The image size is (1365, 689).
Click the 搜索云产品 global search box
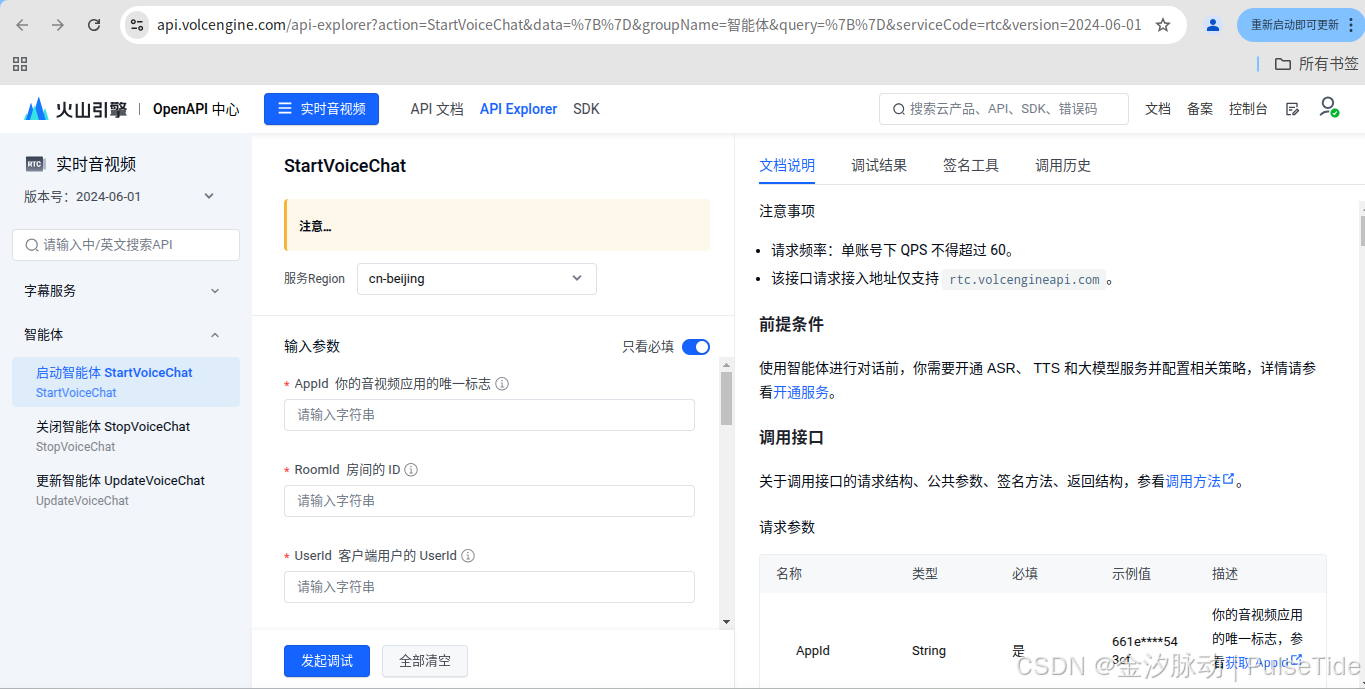(x=1003, y=109)
